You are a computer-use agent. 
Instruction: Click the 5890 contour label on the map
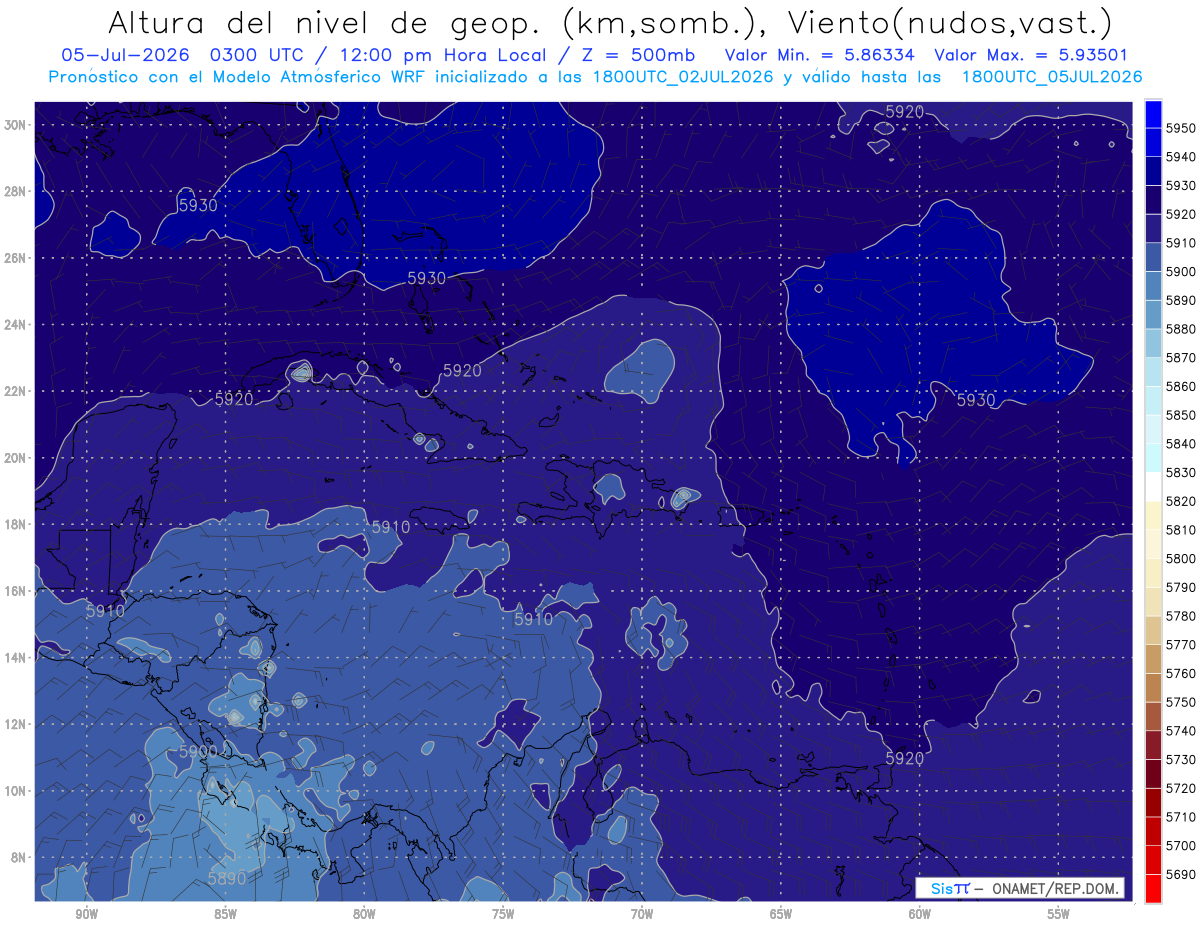point(226,879)
